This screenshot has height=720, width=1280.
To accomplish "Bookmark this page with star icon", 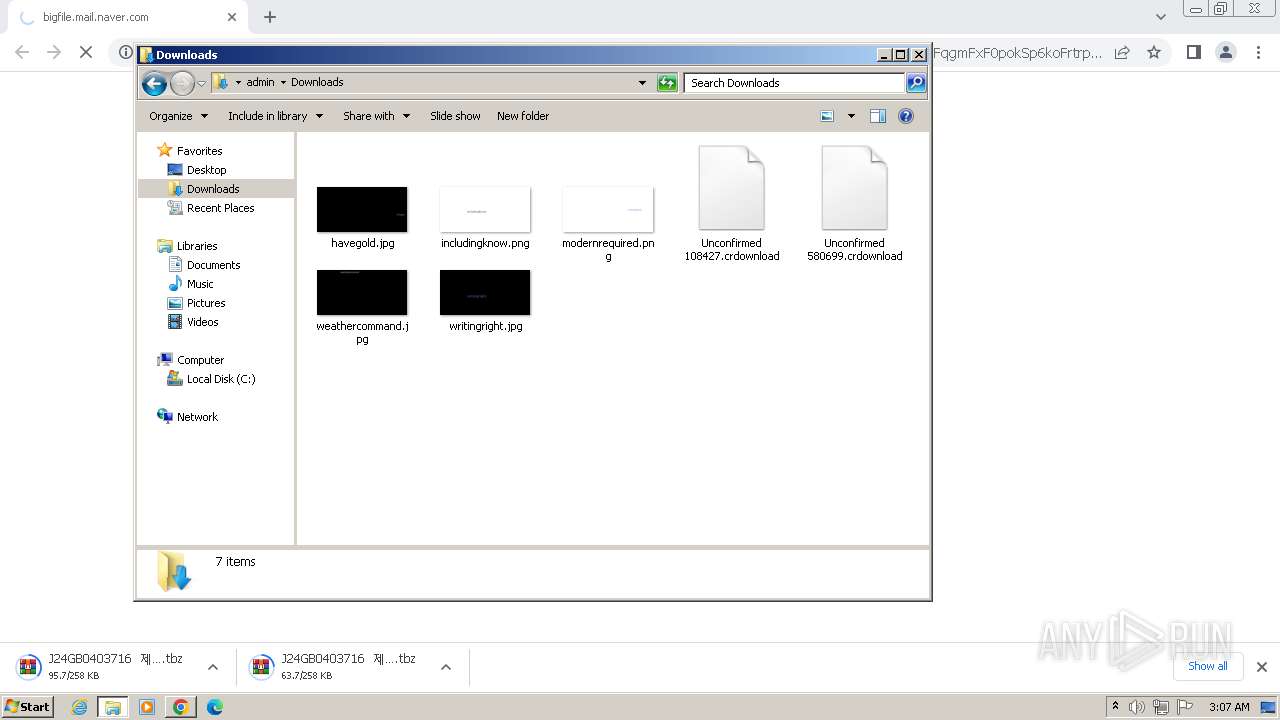I will pyautogui.click(x=1154, y=52).
